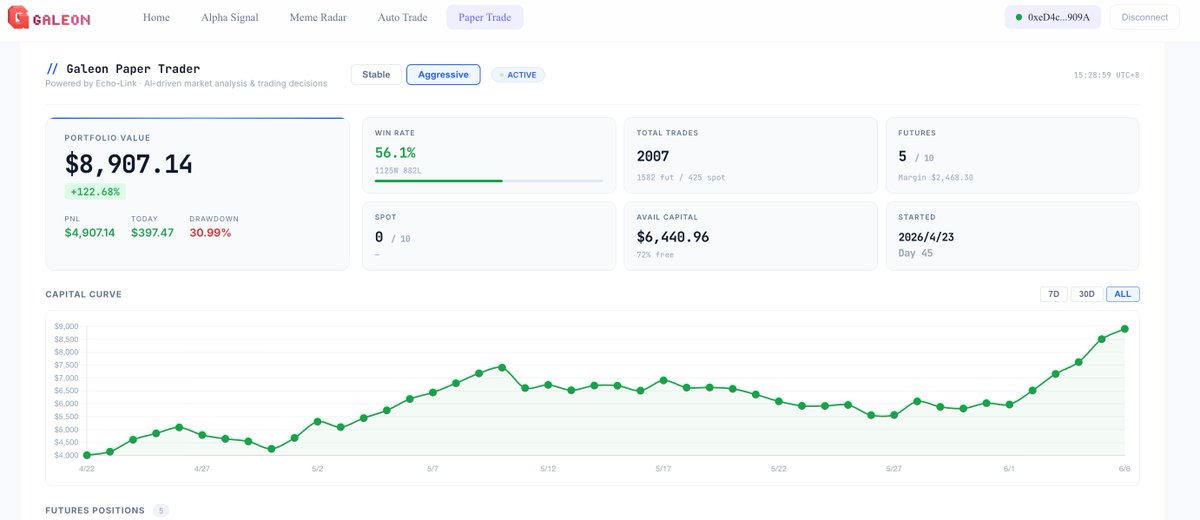Image resolution: width=1200 pixels, height=520 pixels.
Task: Click the win rate progress bar
Action: [x=489, y=181]
